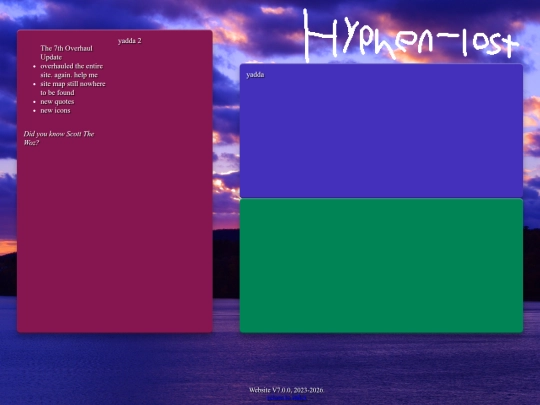Click the 'Did you know Scott The Woz?' quote

tap(59, 138)
